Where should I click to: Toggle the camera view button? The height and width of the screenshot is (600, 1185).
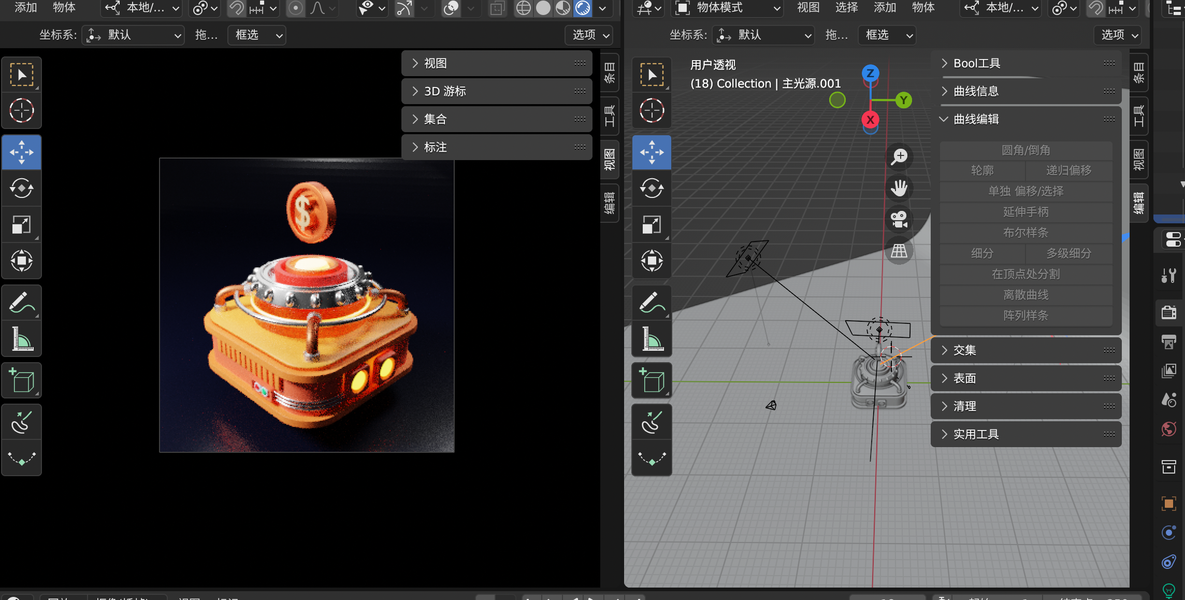point(899,220)
